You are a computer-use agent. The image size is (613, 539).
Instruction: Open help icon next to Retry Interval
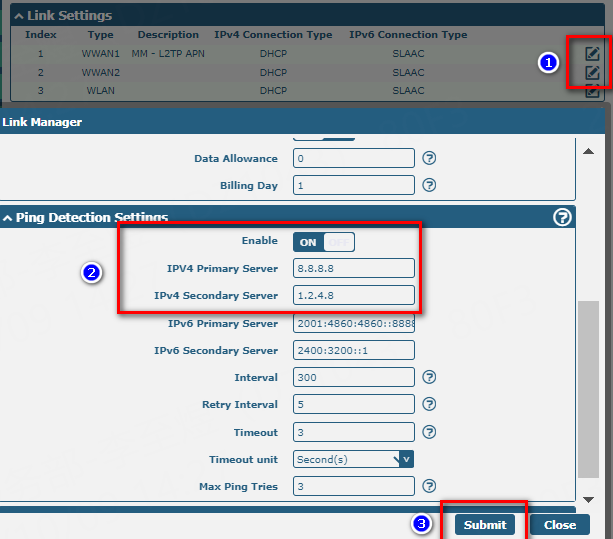(429, 405)
